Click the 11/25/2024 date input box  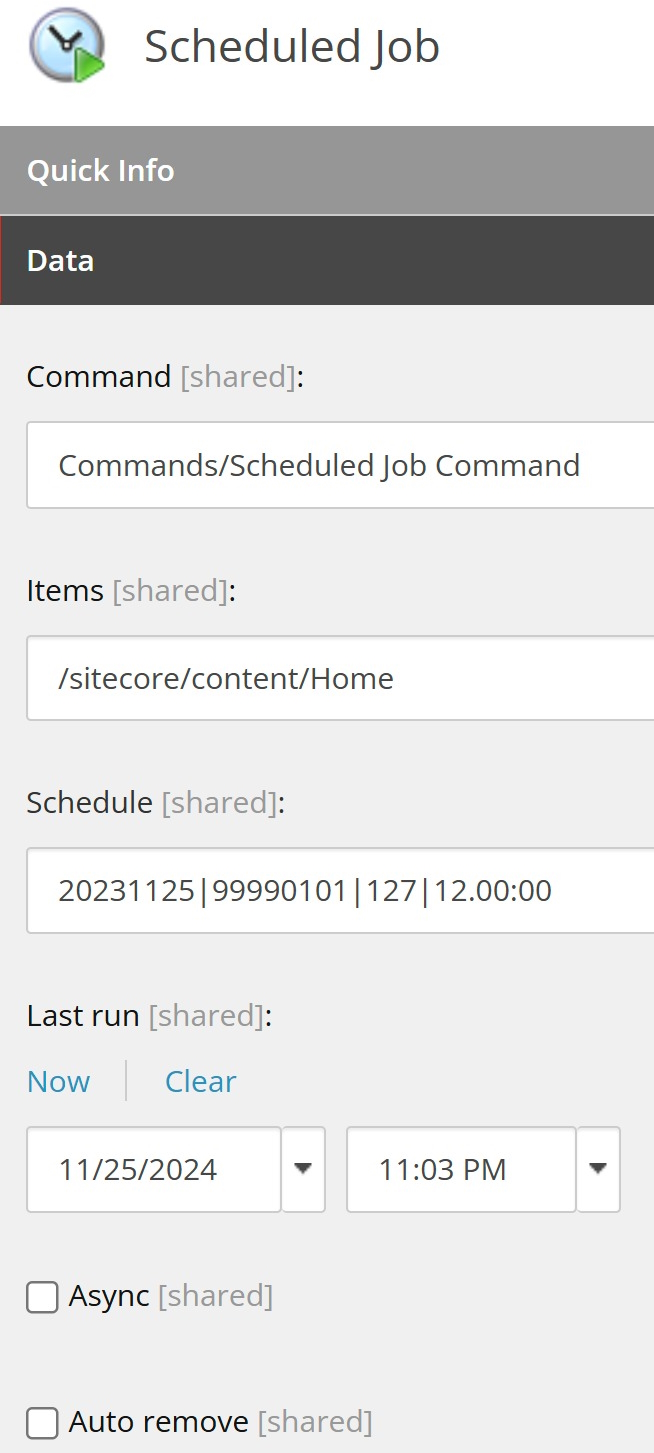[154, 1169]
